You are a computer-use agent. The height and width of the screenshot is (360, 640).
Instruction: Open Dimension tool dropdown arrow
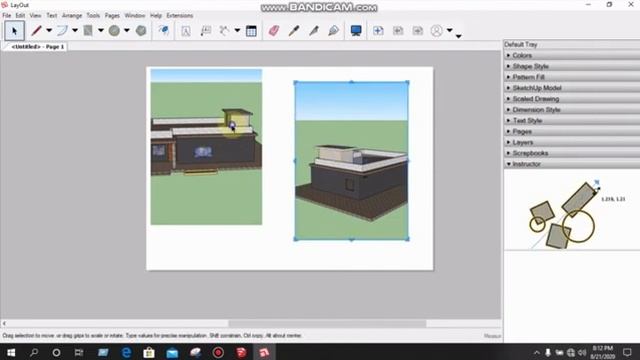(x=237, y=30)
